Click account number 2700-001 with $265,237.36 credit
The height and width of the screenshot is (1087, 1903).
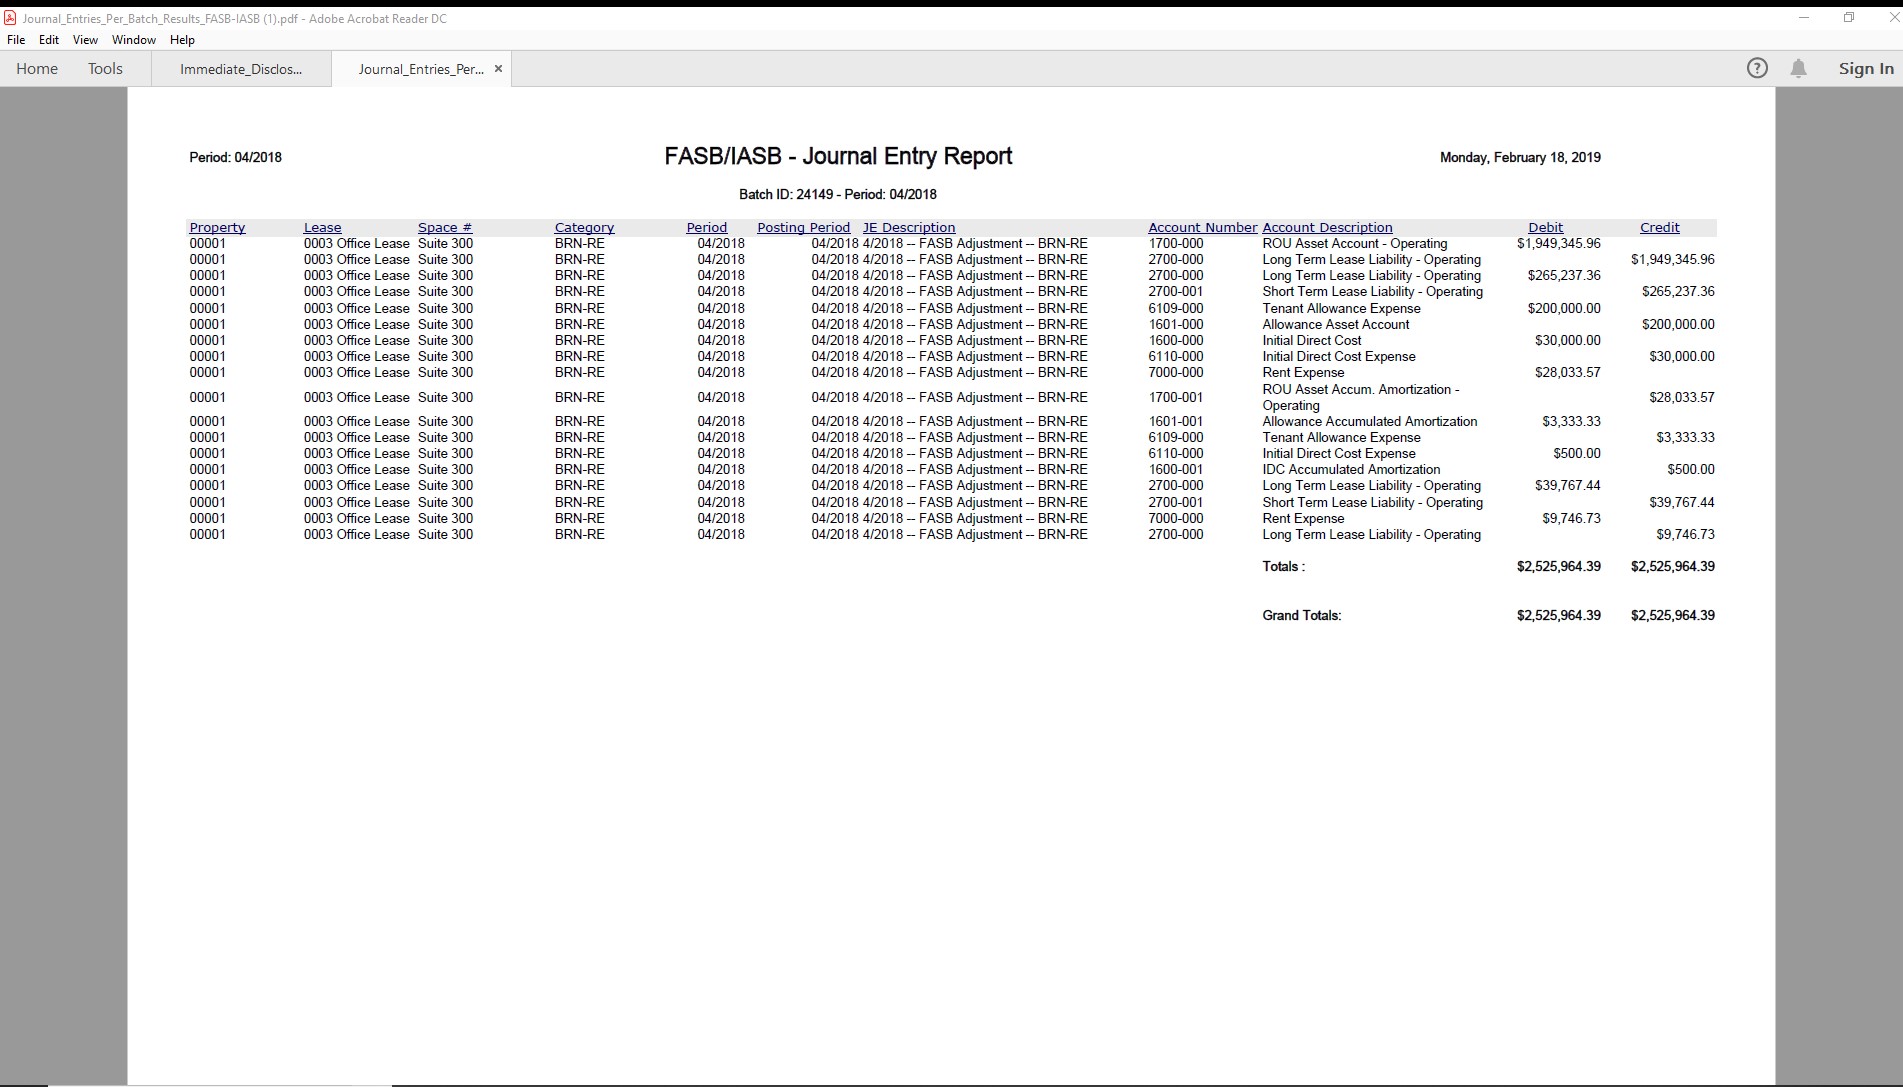[x=1176, y=292]
